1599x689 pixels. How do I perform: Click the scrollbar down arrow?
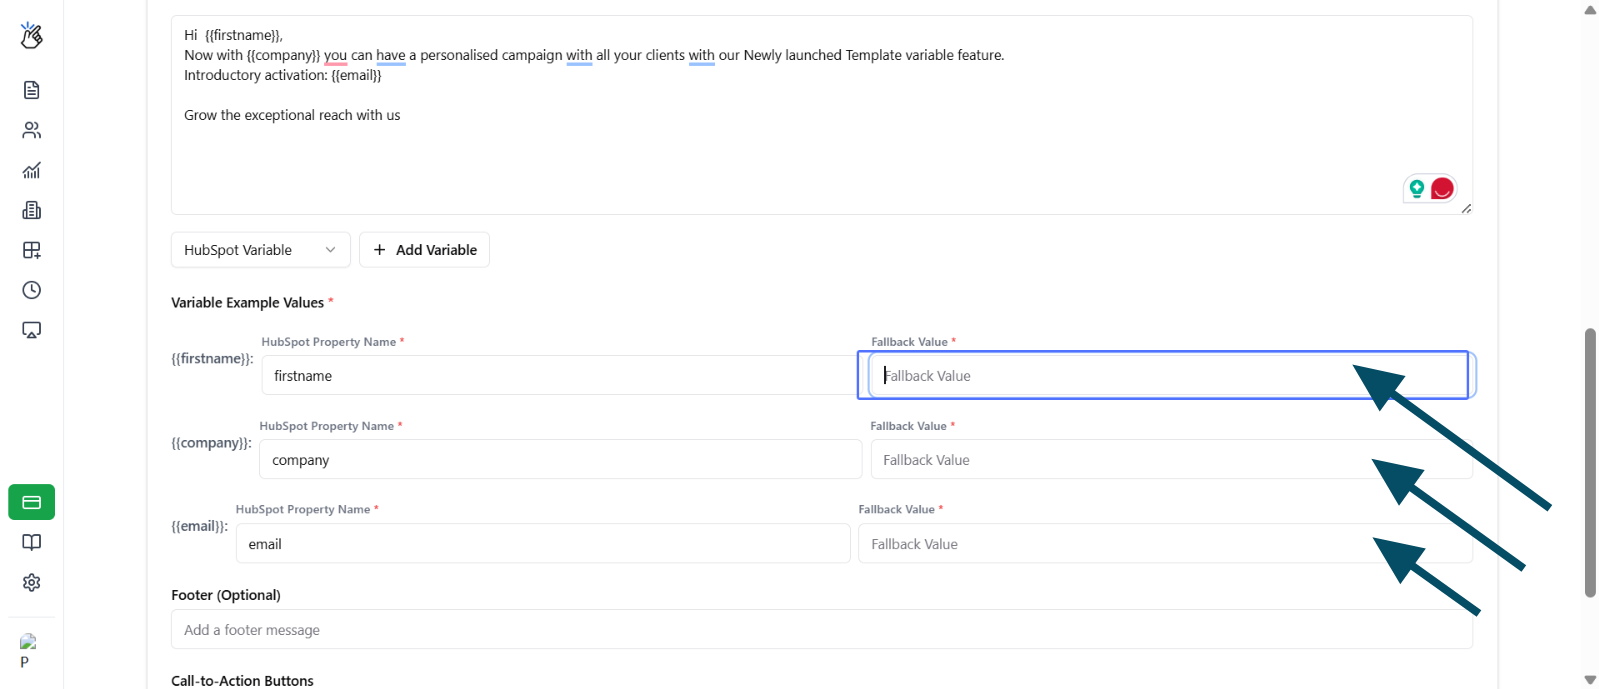(1590, 679)
